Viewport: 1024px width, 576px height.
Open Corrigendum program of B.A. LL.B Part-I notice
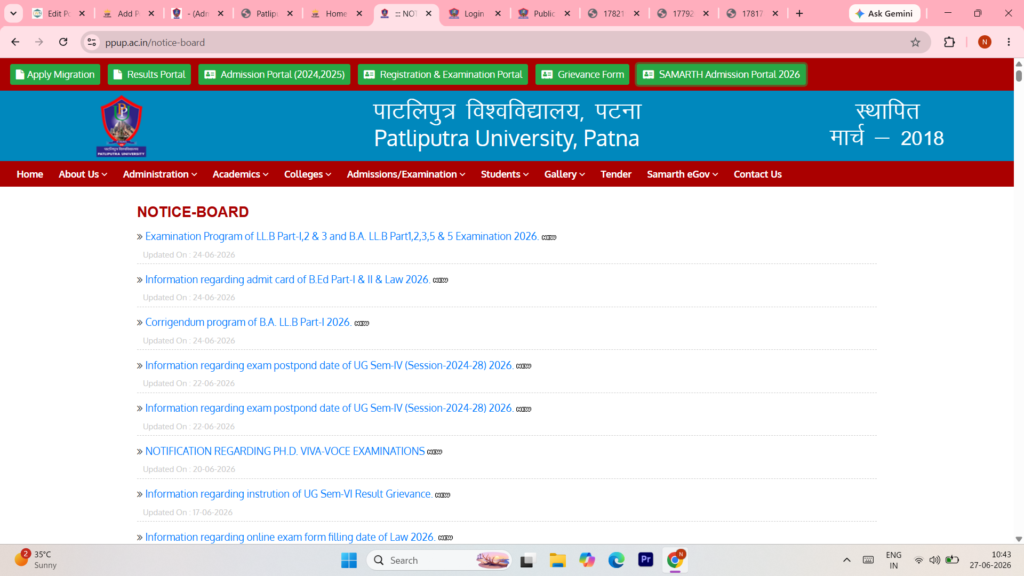tap(248, 322)
